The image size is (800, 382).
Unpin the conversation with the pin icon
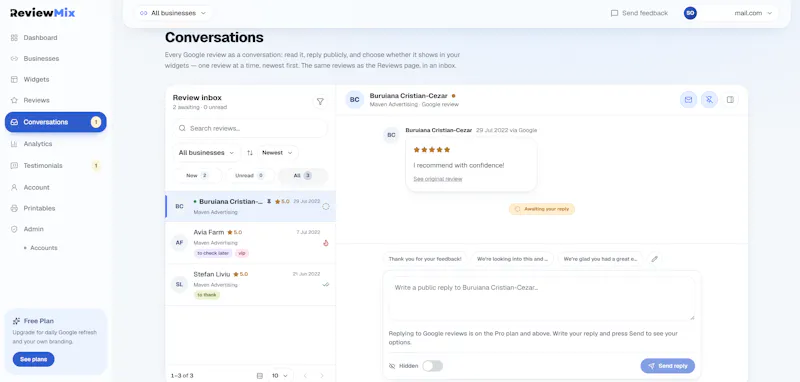coord(709,100)
